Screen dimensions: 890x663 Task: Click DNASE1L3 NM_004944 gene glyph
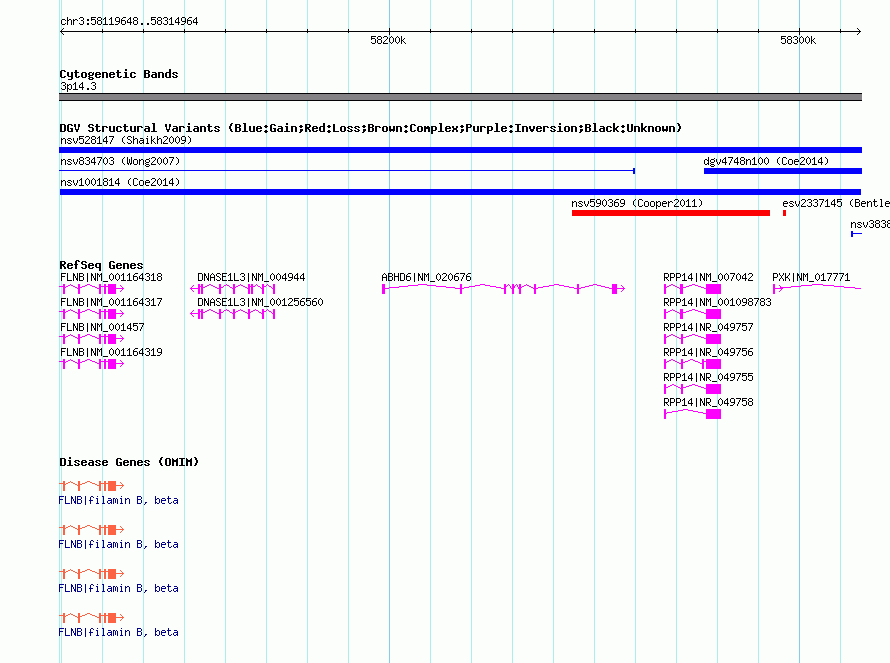233,289
